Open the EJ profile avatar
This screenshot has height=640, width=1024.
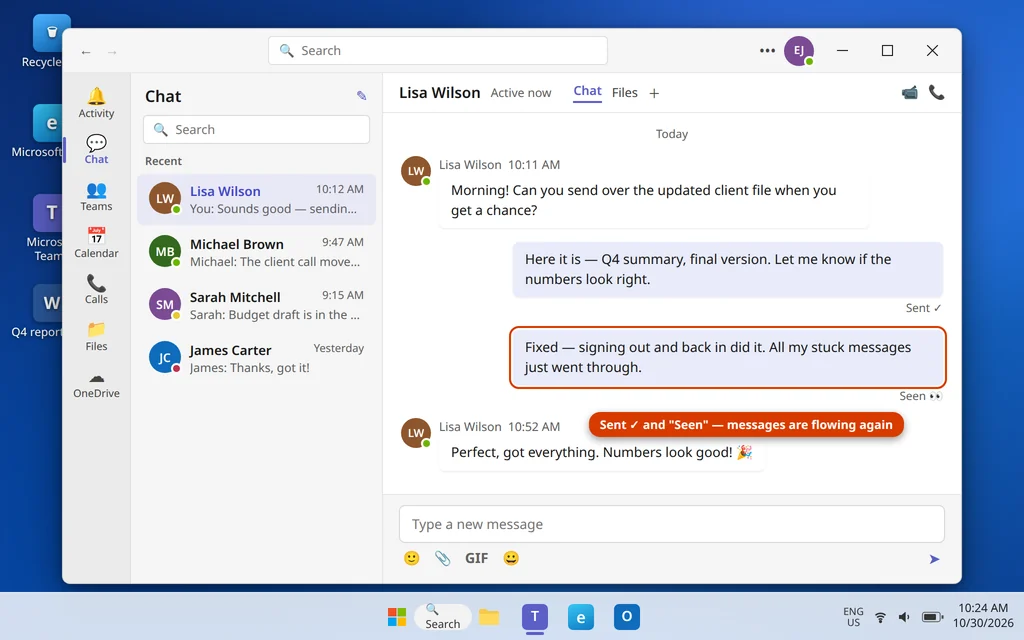pos(799,50)
